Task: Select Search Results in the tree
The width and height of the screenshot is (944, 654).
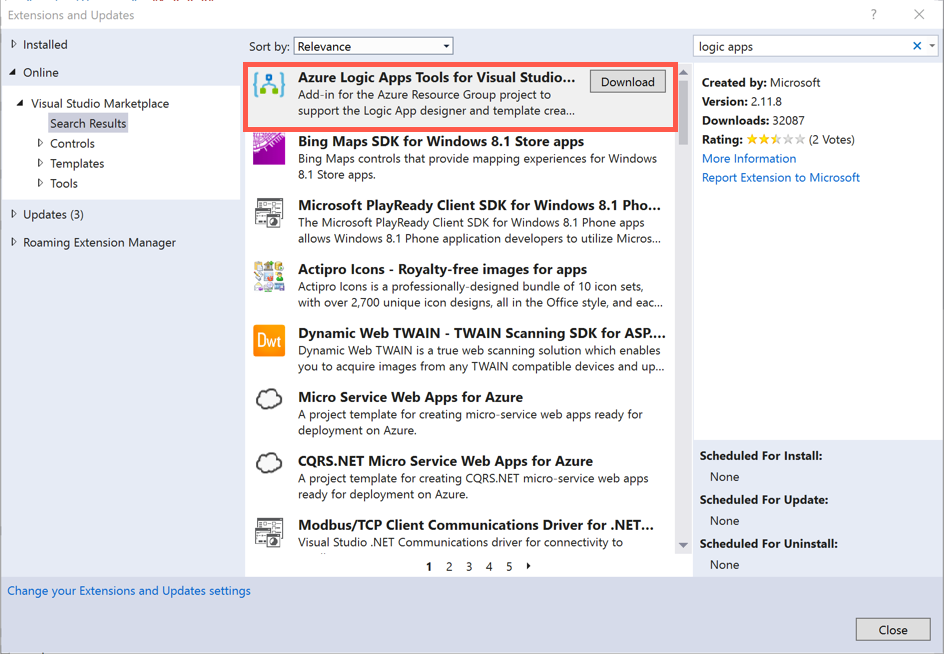Action: pos(88,123)
